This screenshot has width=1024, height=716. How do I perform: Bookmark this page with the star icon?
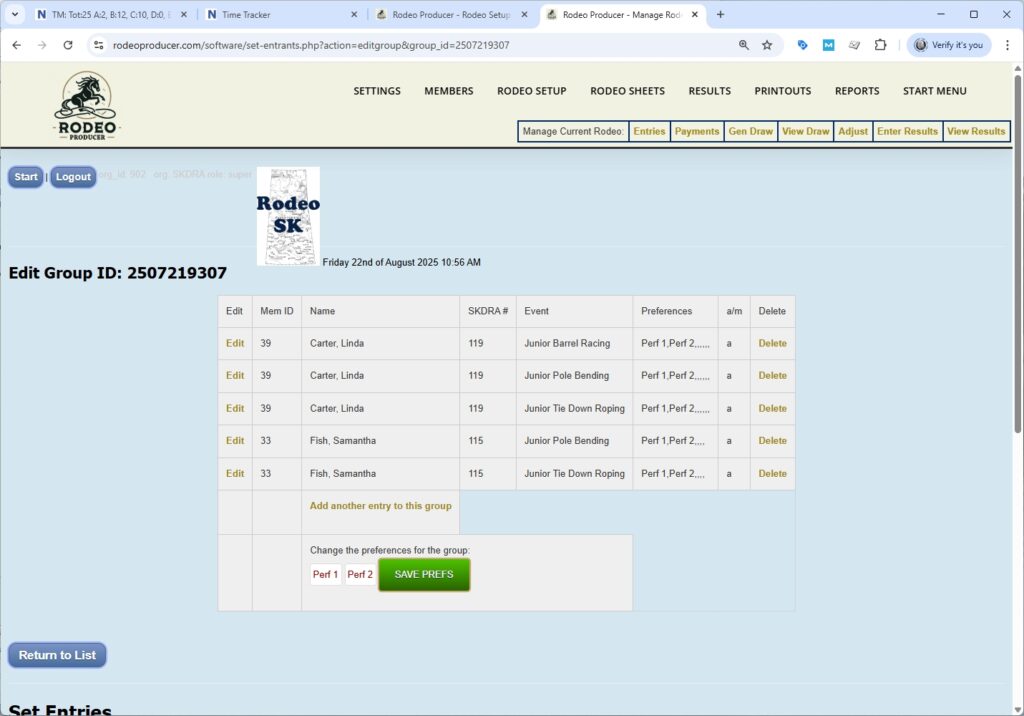tap(767, 45)
